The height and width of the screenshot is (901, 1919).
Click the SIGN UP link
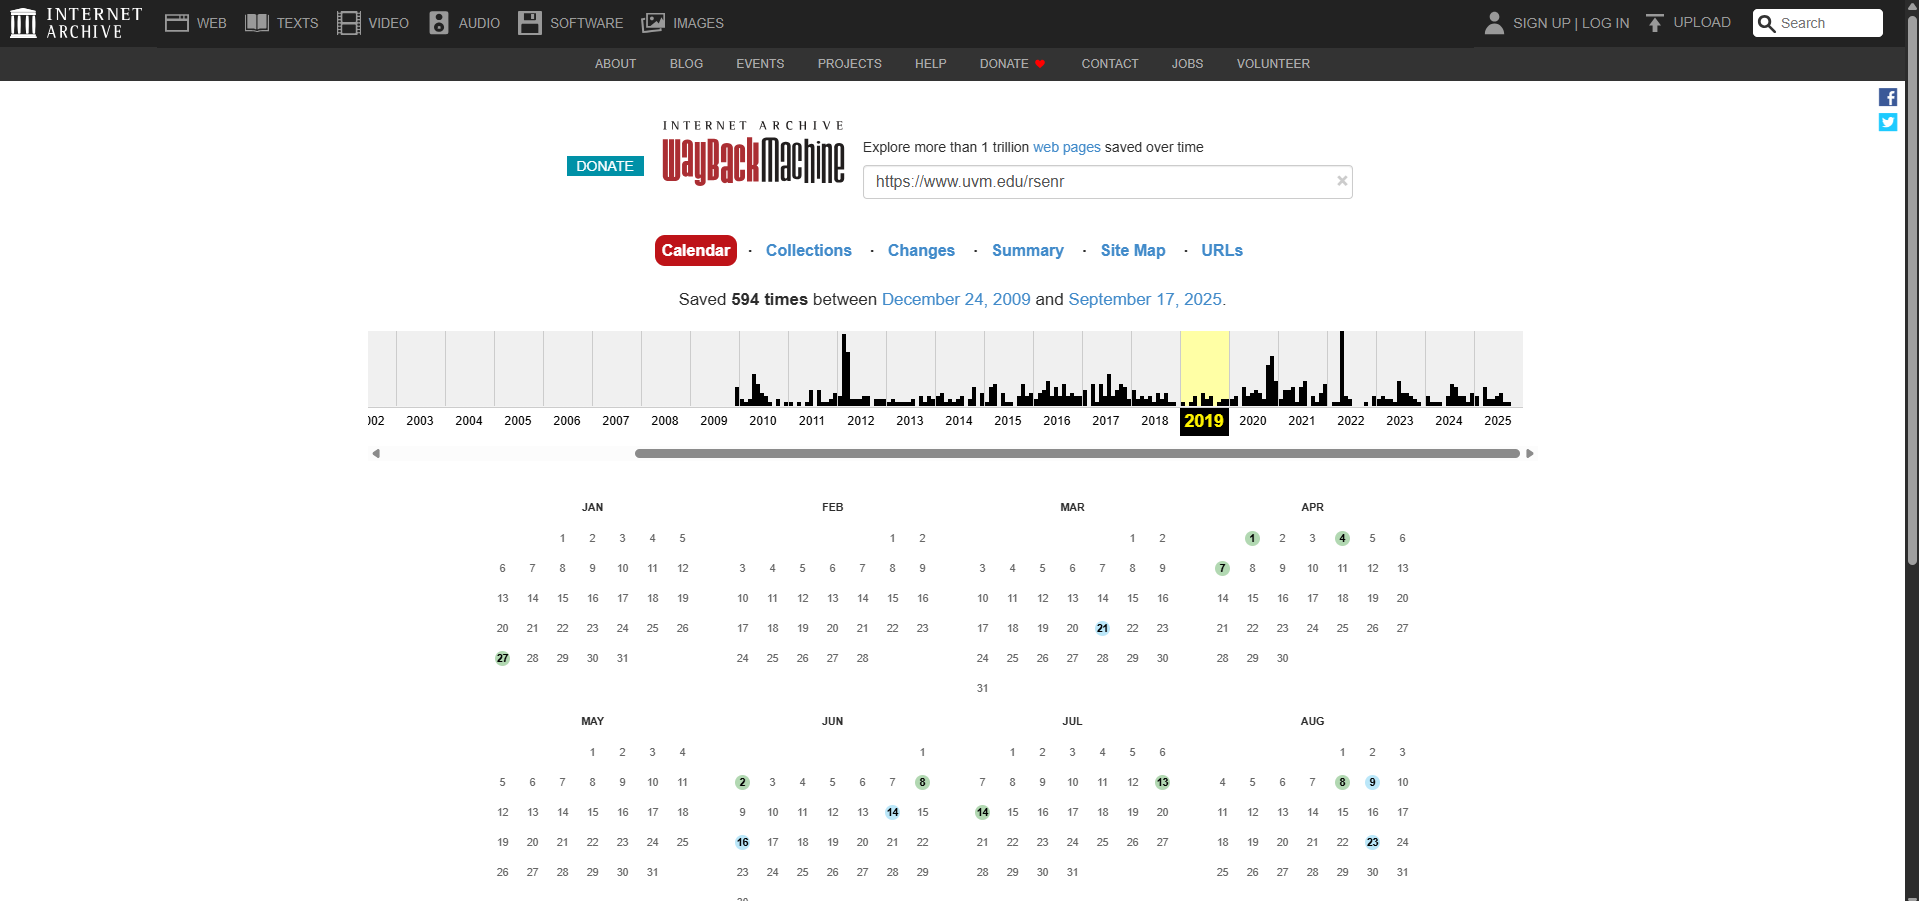coord(1541,23)
